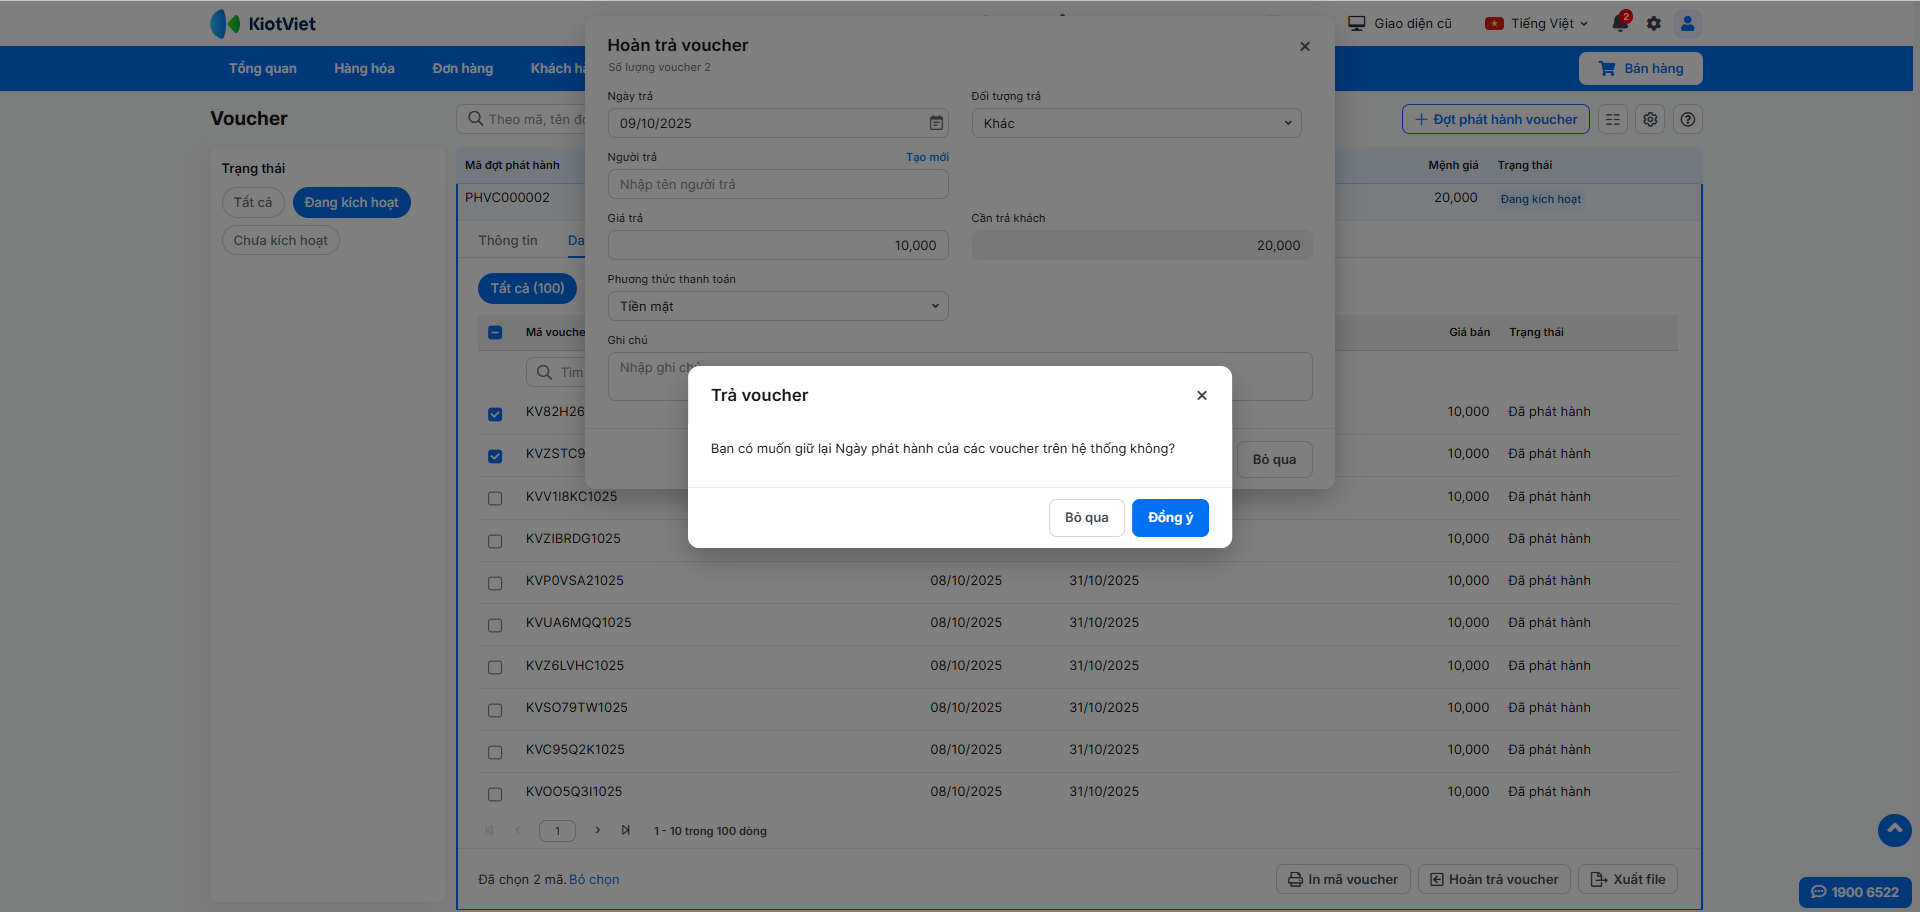1920x912 pixels.
Task: Close the Hoàn trả voucher panel
Action: click(1305, 46)
